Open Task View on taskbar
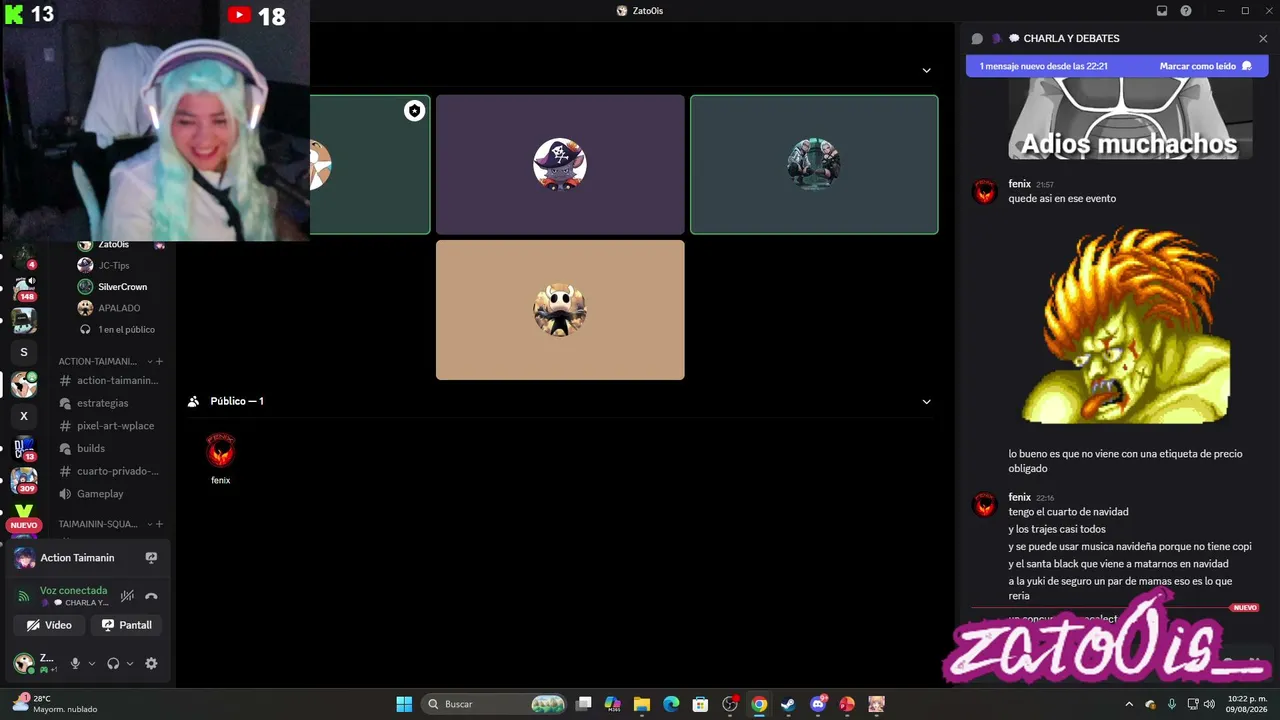 [x=584, y=704]
